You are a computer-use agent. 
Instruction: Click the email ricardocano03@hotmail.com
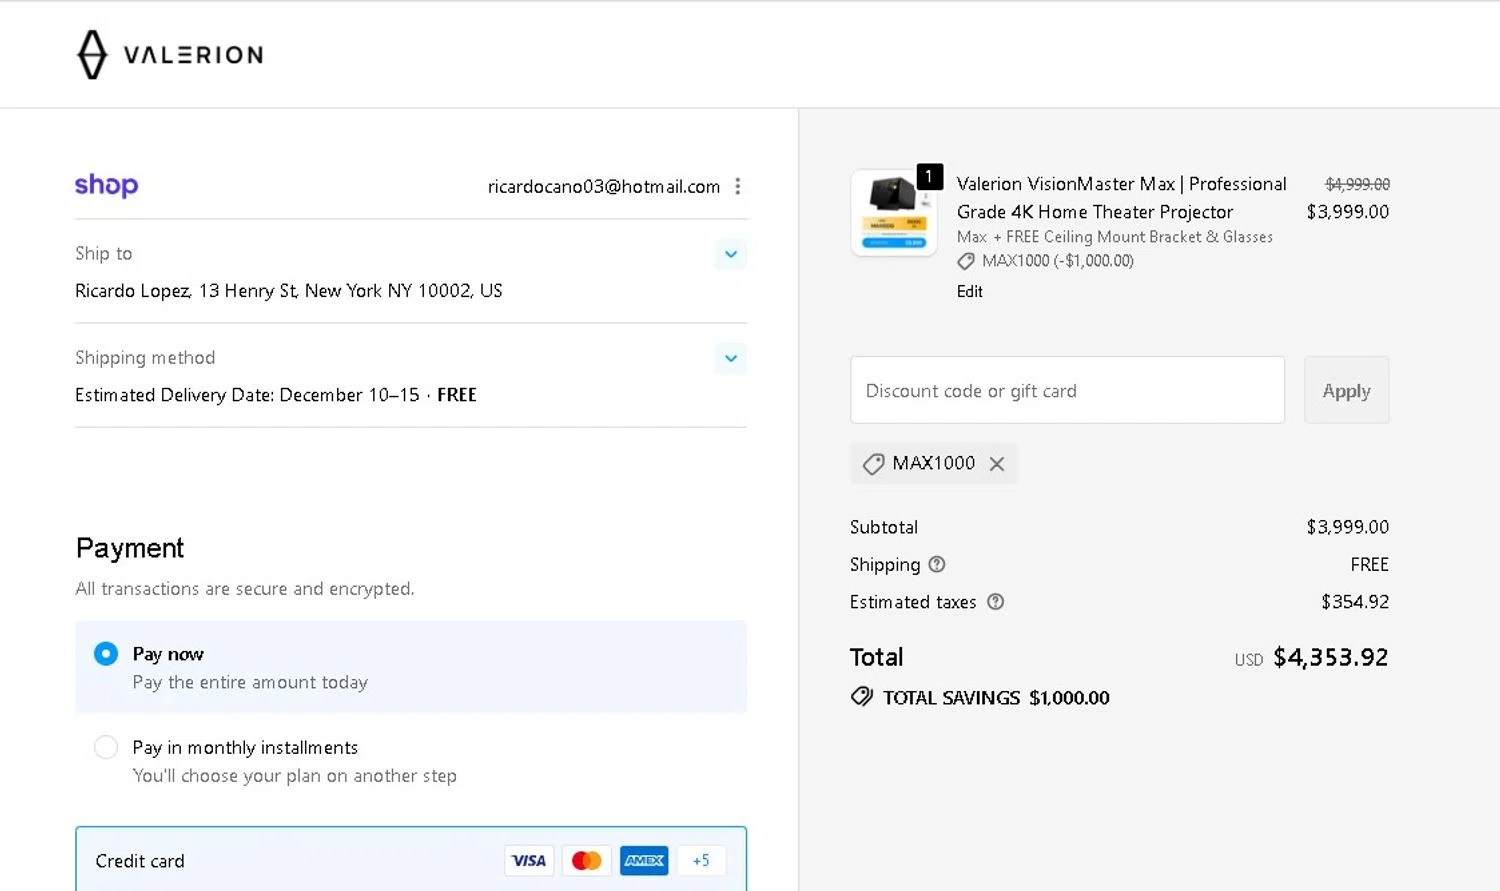tap(604, 186)
